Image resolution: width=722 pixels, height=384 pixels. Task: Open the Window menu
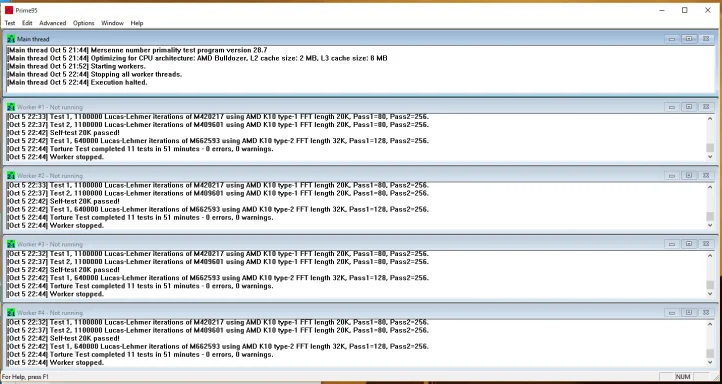[112, 23]
